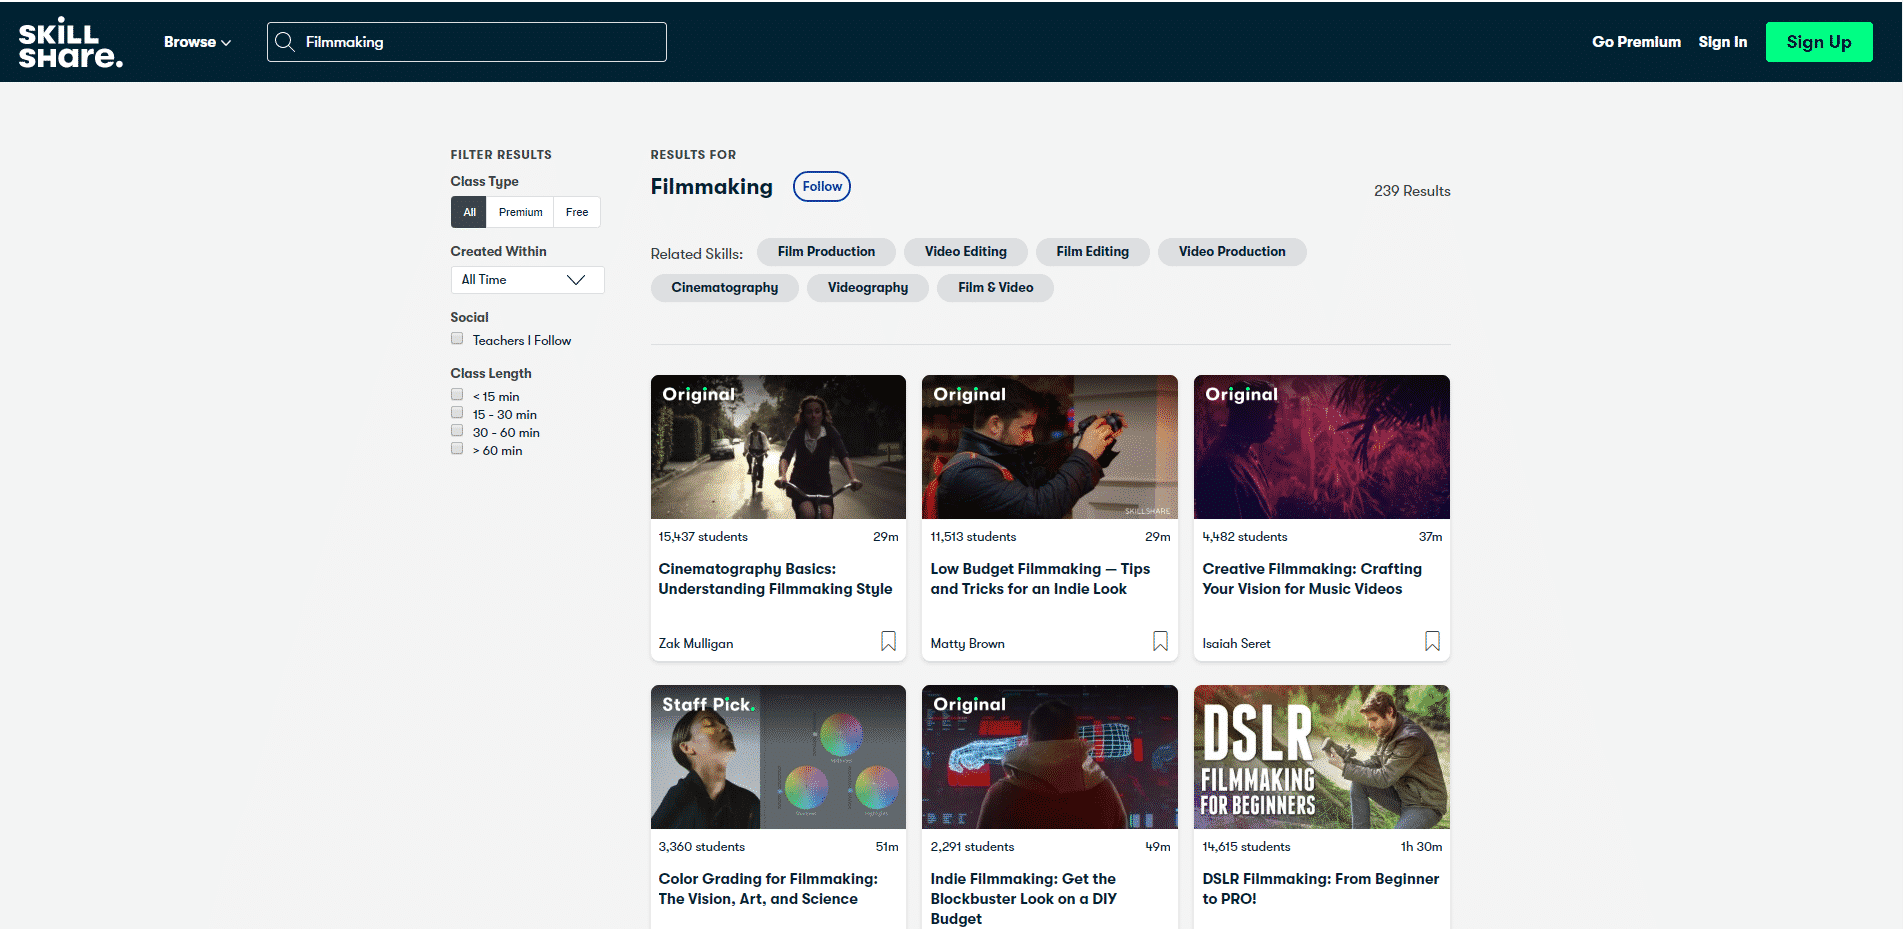Open the DSLR Filmmaking for Beginners thumbnail
Image resolution: width=1903 pixels, height=929 pixels.
click(x=1322, y=757)
